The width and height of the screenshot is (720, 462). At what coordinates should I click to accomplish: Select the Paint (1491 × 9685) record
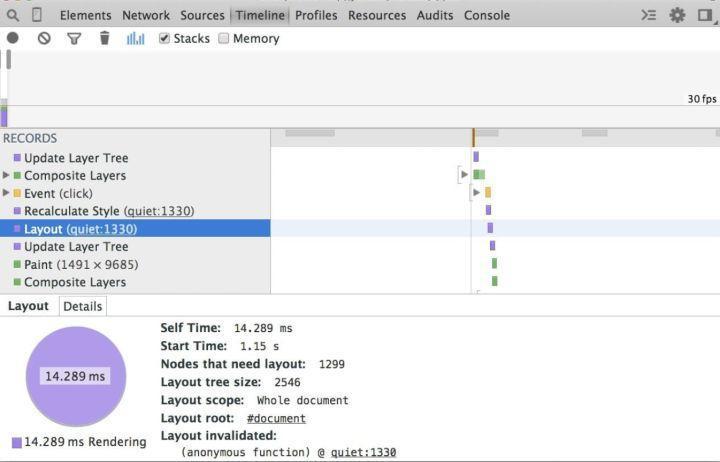pyautogui.click(x=135, y=265)
